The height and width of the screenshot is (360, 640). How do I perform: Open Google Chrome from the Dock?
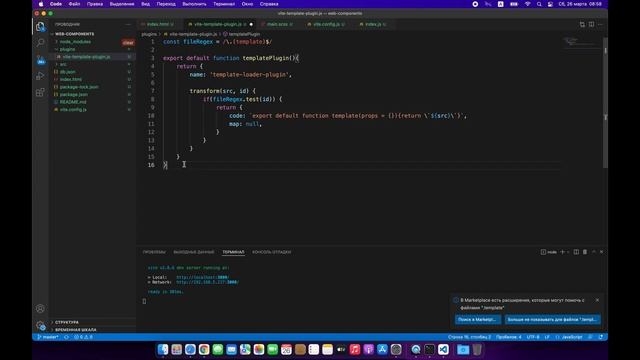(x=204, y=349)
